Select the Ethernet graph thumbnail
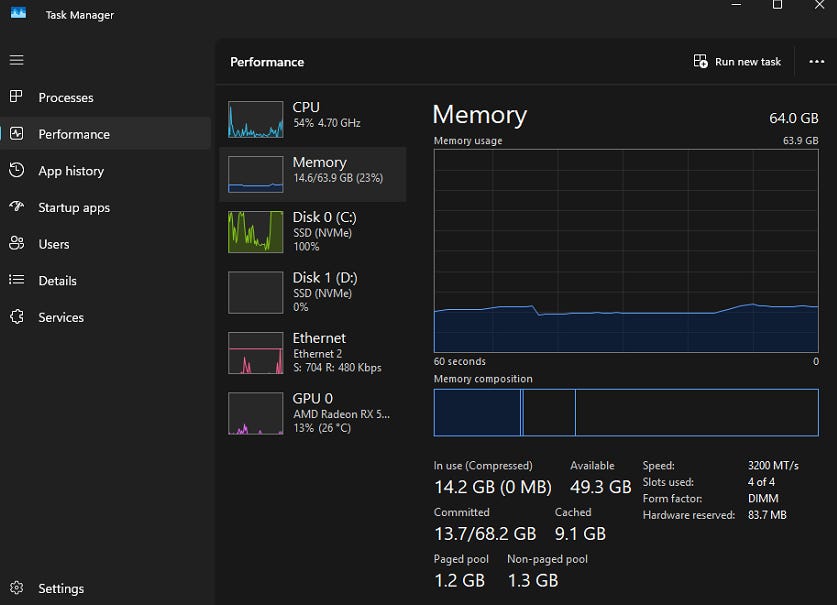The width and height of the screenshot is (837, 605). [x=256, y=352]
